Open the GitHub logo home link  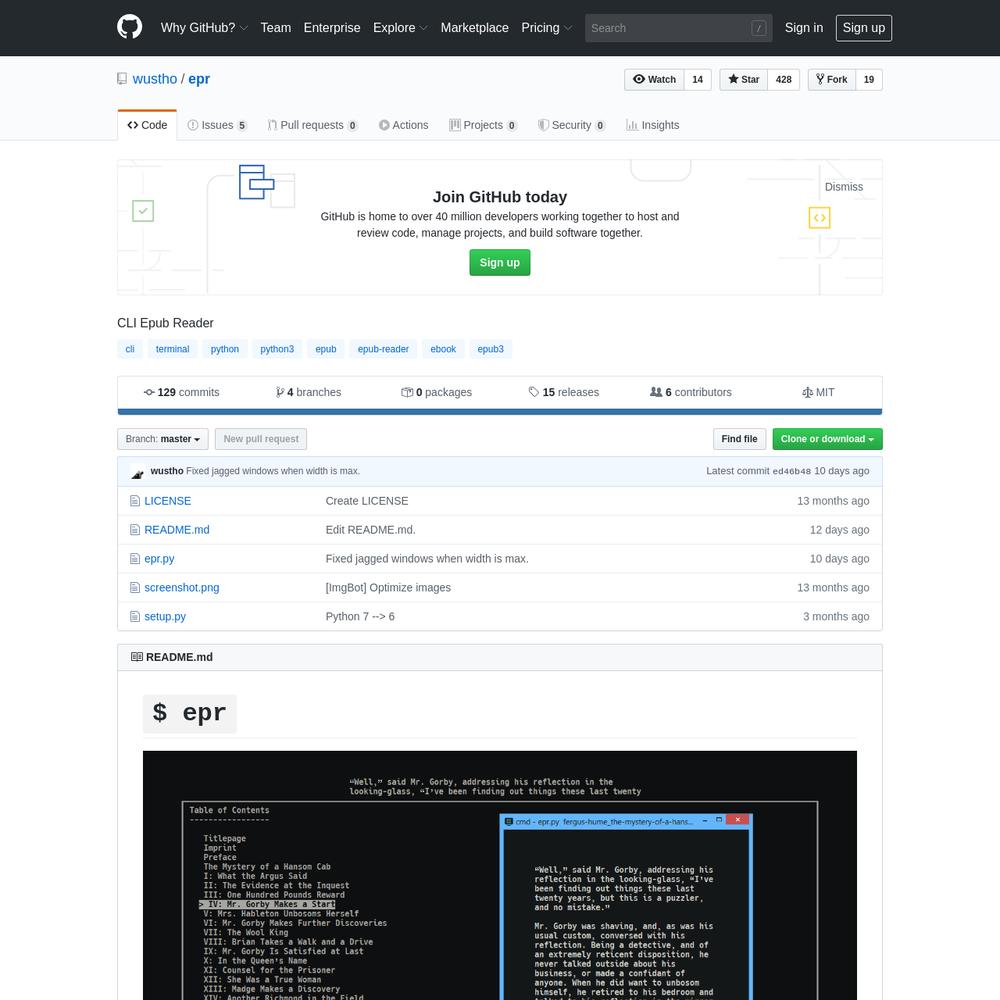tap(129, 27)
